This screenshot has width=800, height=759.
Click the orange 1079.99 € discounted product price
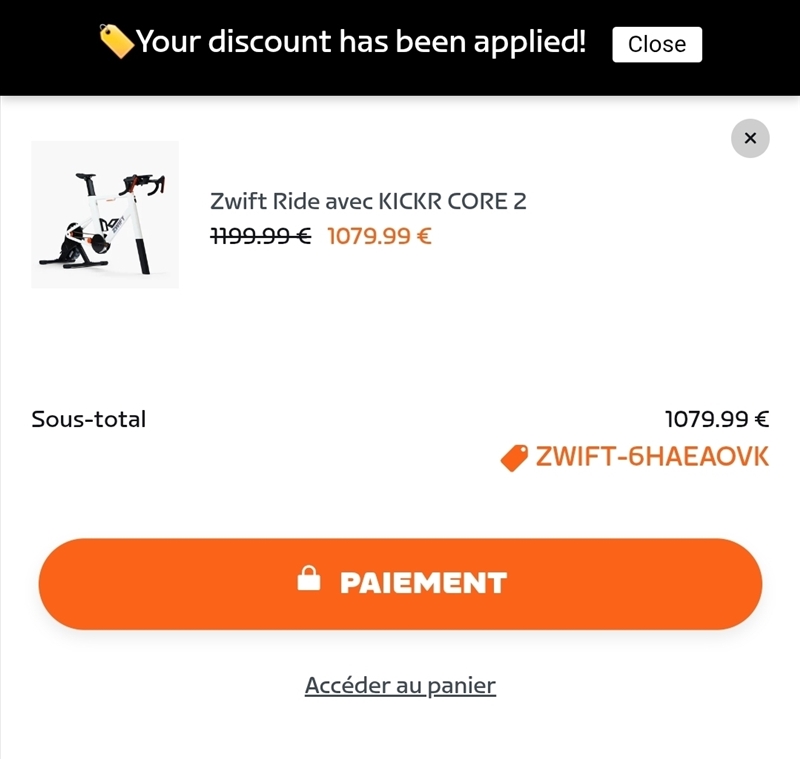click(379, 237)
